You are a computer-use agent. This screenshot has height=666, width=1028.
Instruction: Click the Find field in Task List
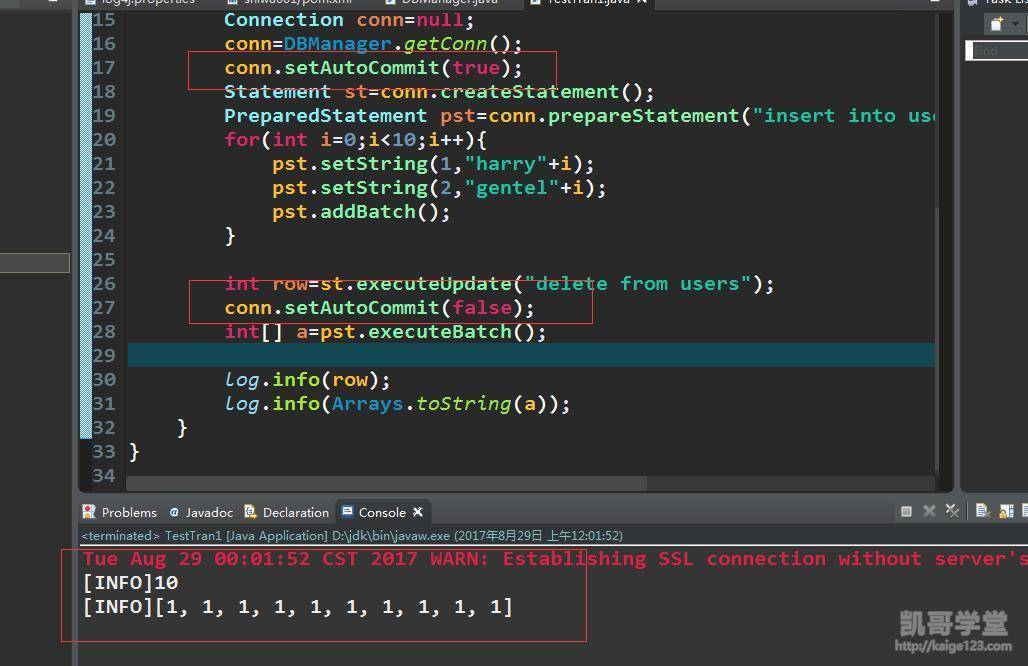tap(998, 50)
